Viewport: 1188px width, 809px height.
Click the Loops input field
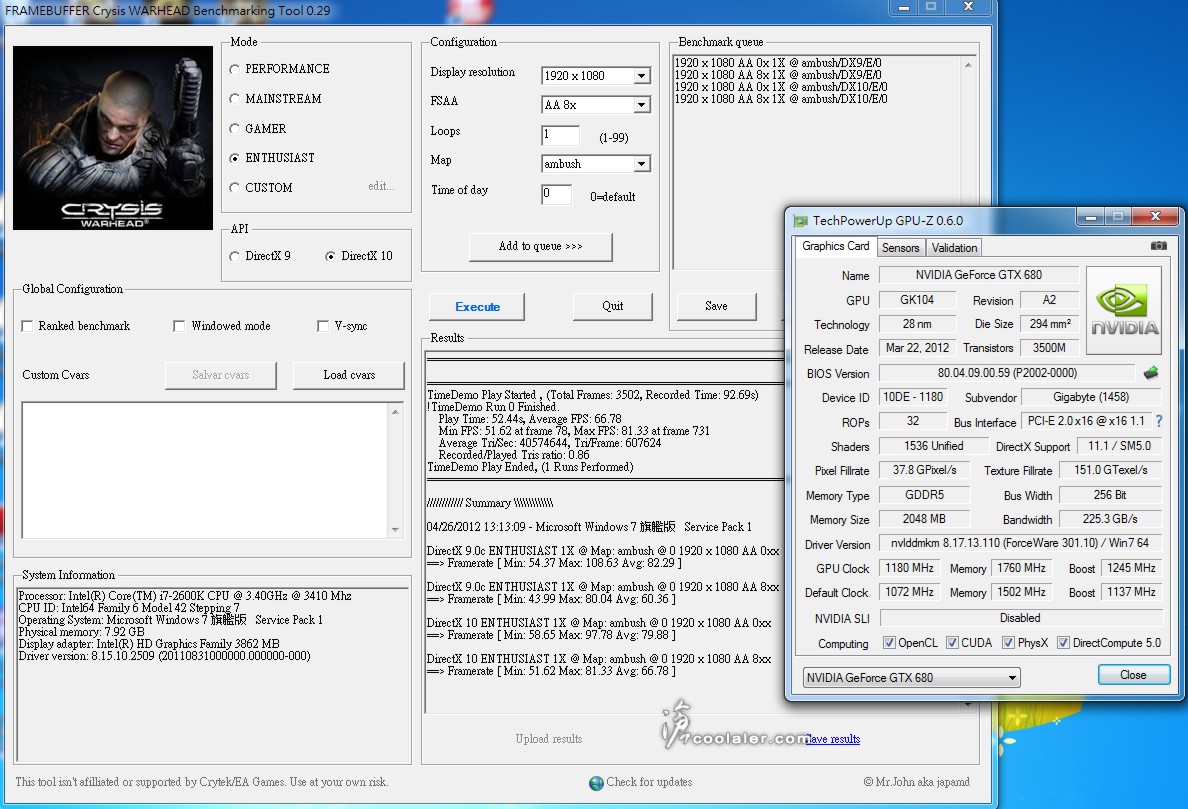tap(561, 136)
